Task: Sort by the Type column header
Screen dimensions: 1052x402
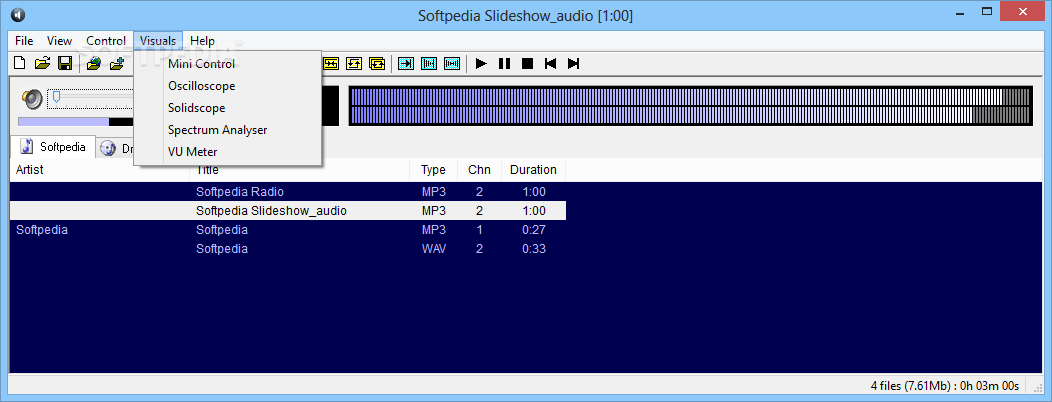Action: [x=433, y=170]
